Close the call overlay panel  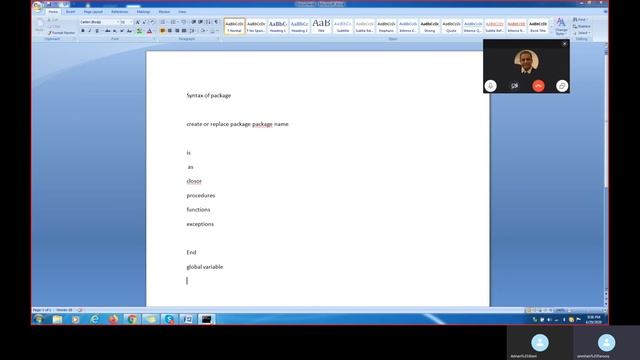564,44
